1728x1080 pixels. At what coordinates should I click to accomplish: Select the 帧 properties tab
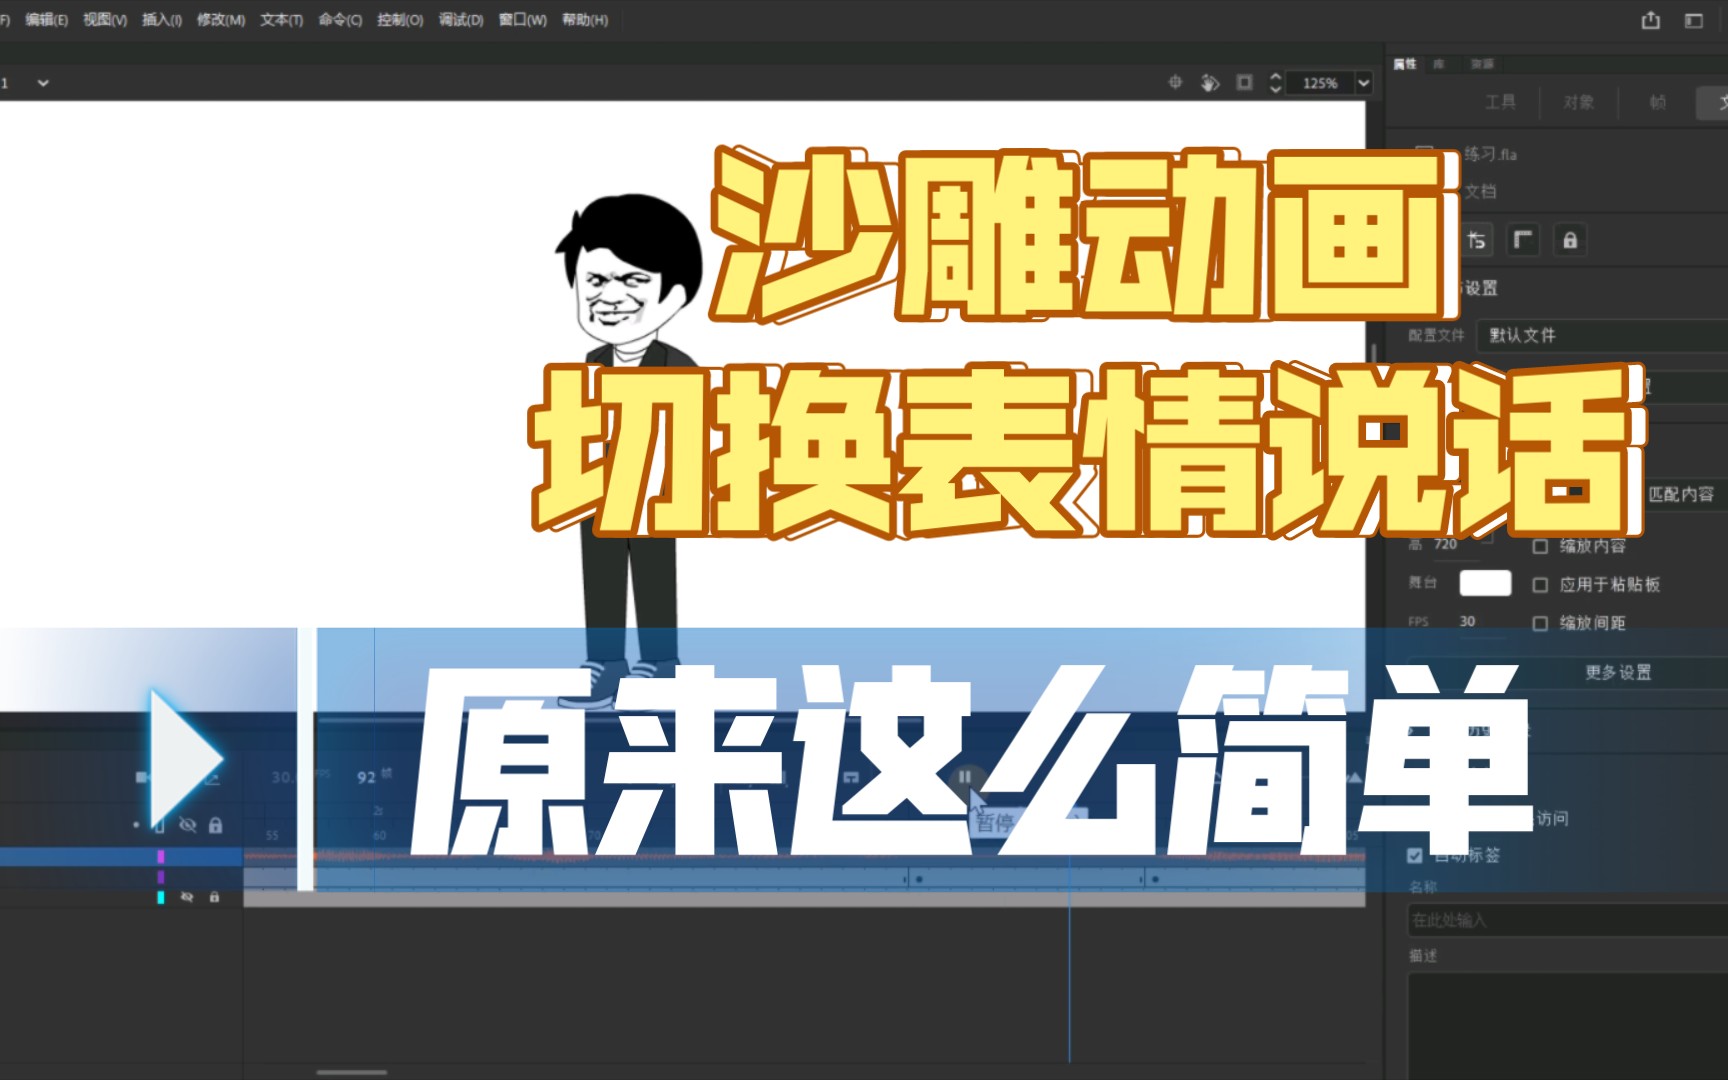[1657, 102]
